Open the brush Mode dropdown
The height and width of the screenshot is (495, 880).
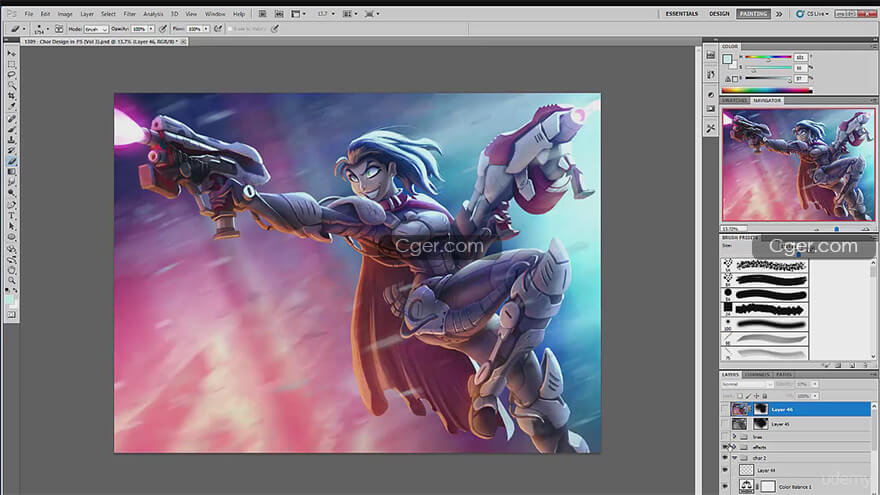pyautogui.click(x=96, y=29)
